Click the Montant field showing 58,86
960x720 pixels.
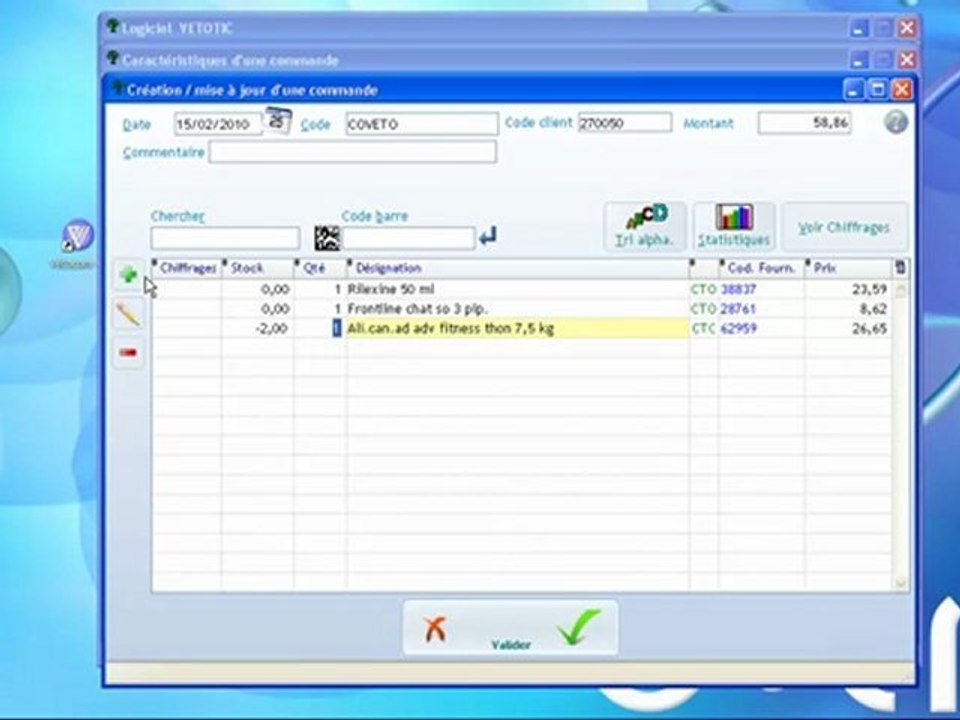804,123
